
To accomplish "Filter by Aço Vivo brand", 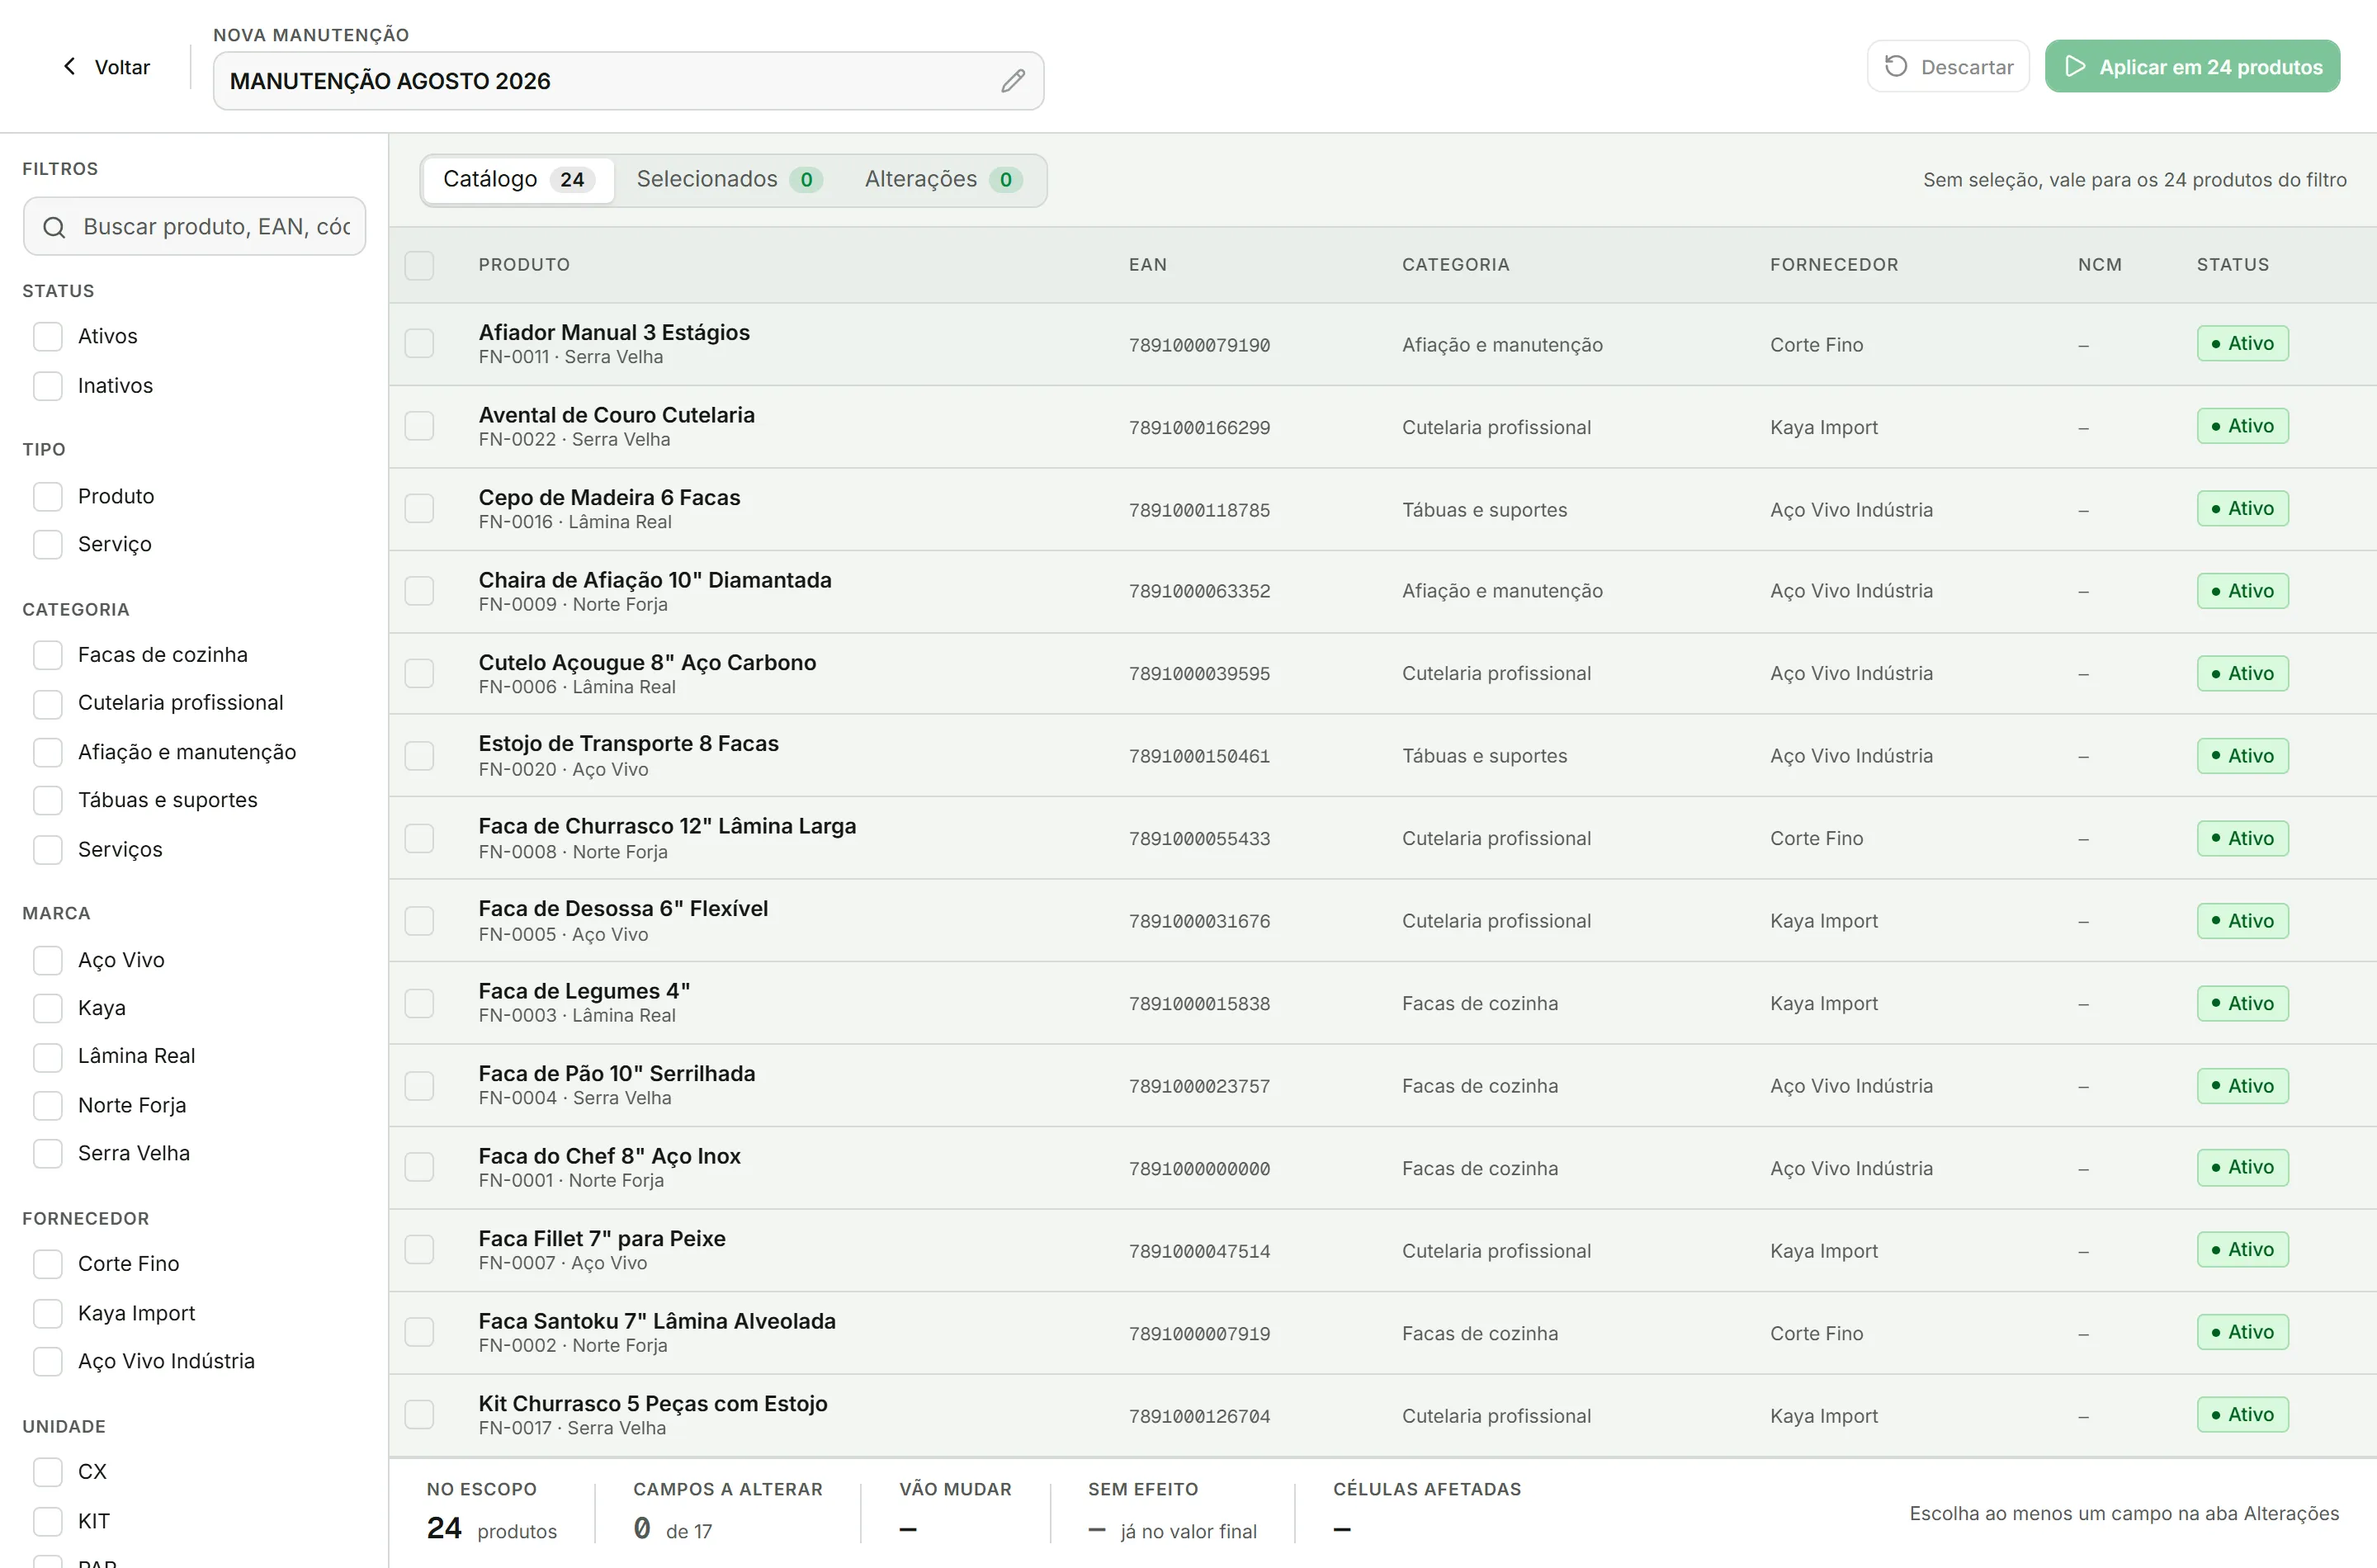I will pyautogui.click(x=47, y=960).
